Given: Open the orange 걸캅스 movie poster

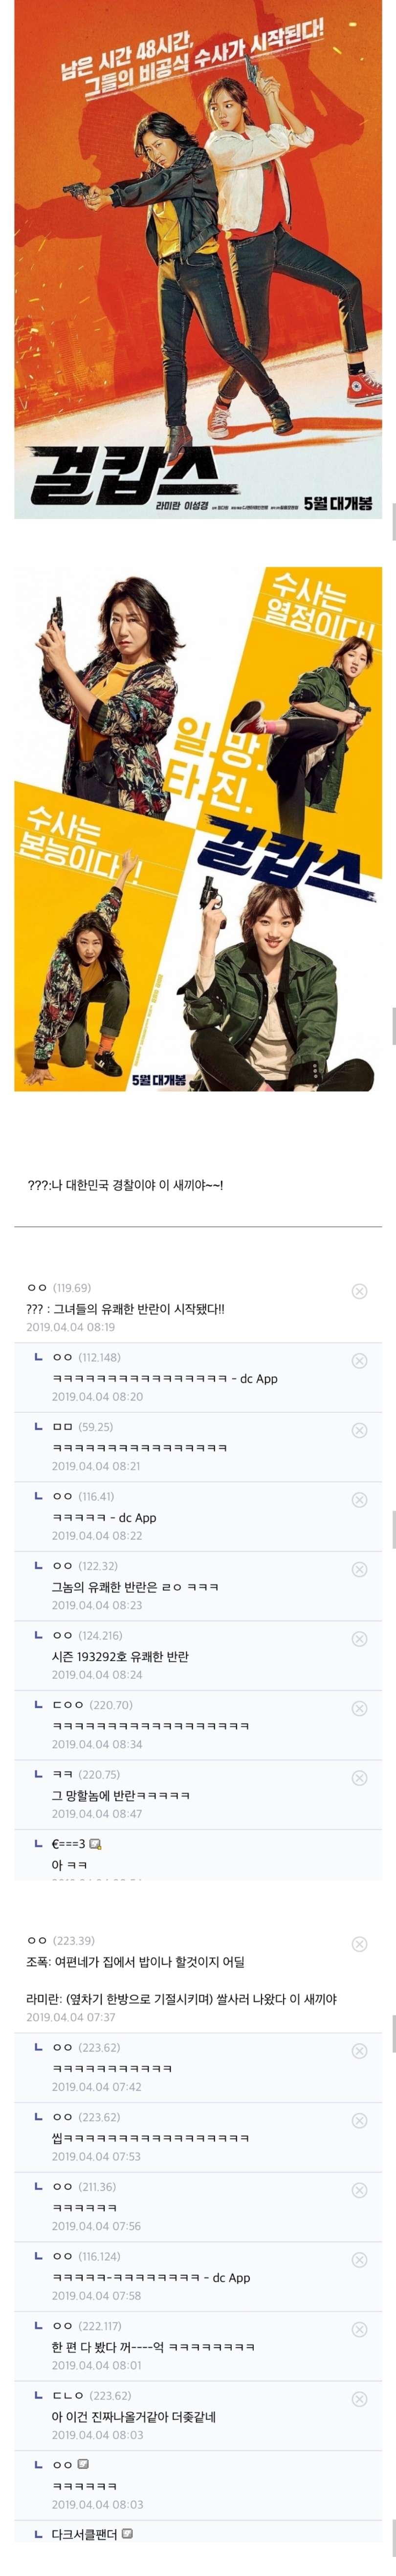Looking at the screenshot, I should pyautogui.click(x=198, y=259).
